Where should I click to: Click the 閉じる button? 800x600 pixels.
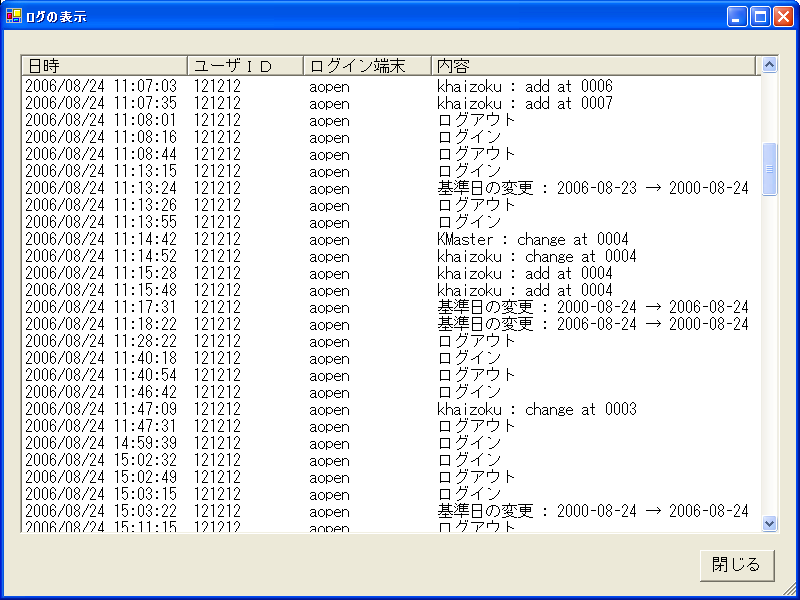pyautogui.click(x=737, y=564)
